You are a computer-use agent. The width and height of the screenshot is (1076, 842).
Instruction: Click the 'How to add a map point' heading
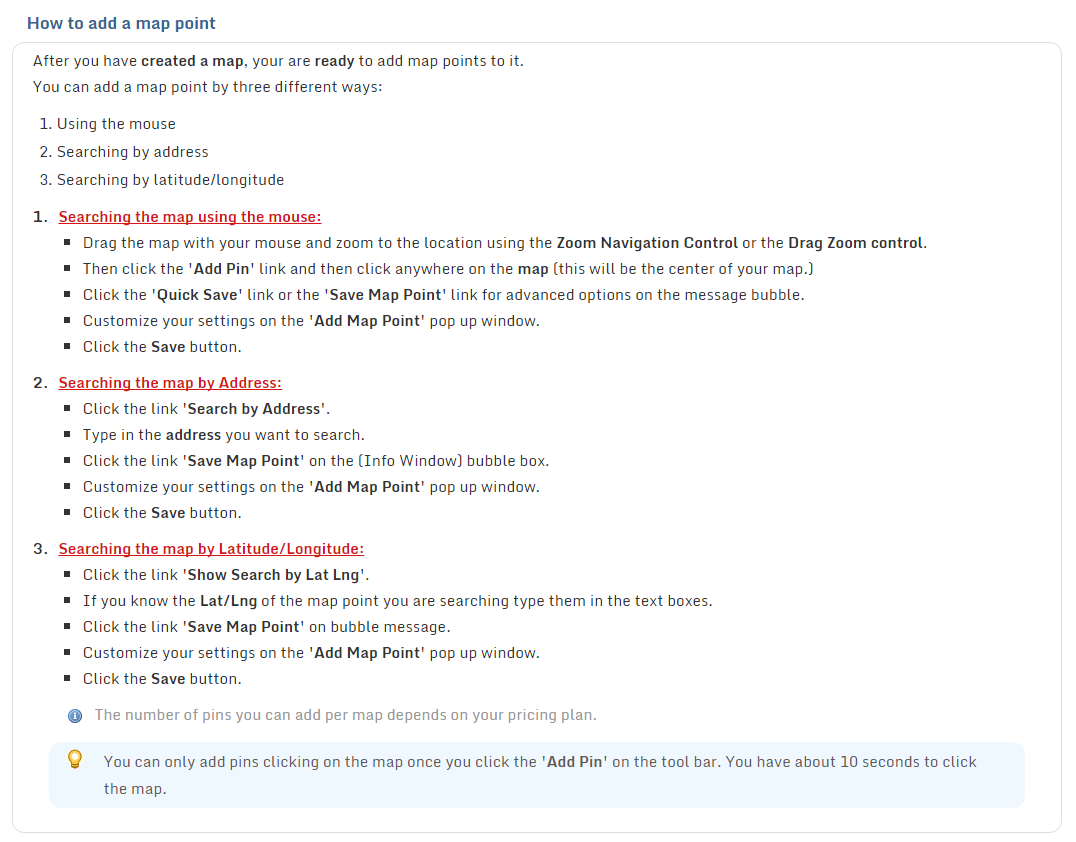tap(121, 23)
